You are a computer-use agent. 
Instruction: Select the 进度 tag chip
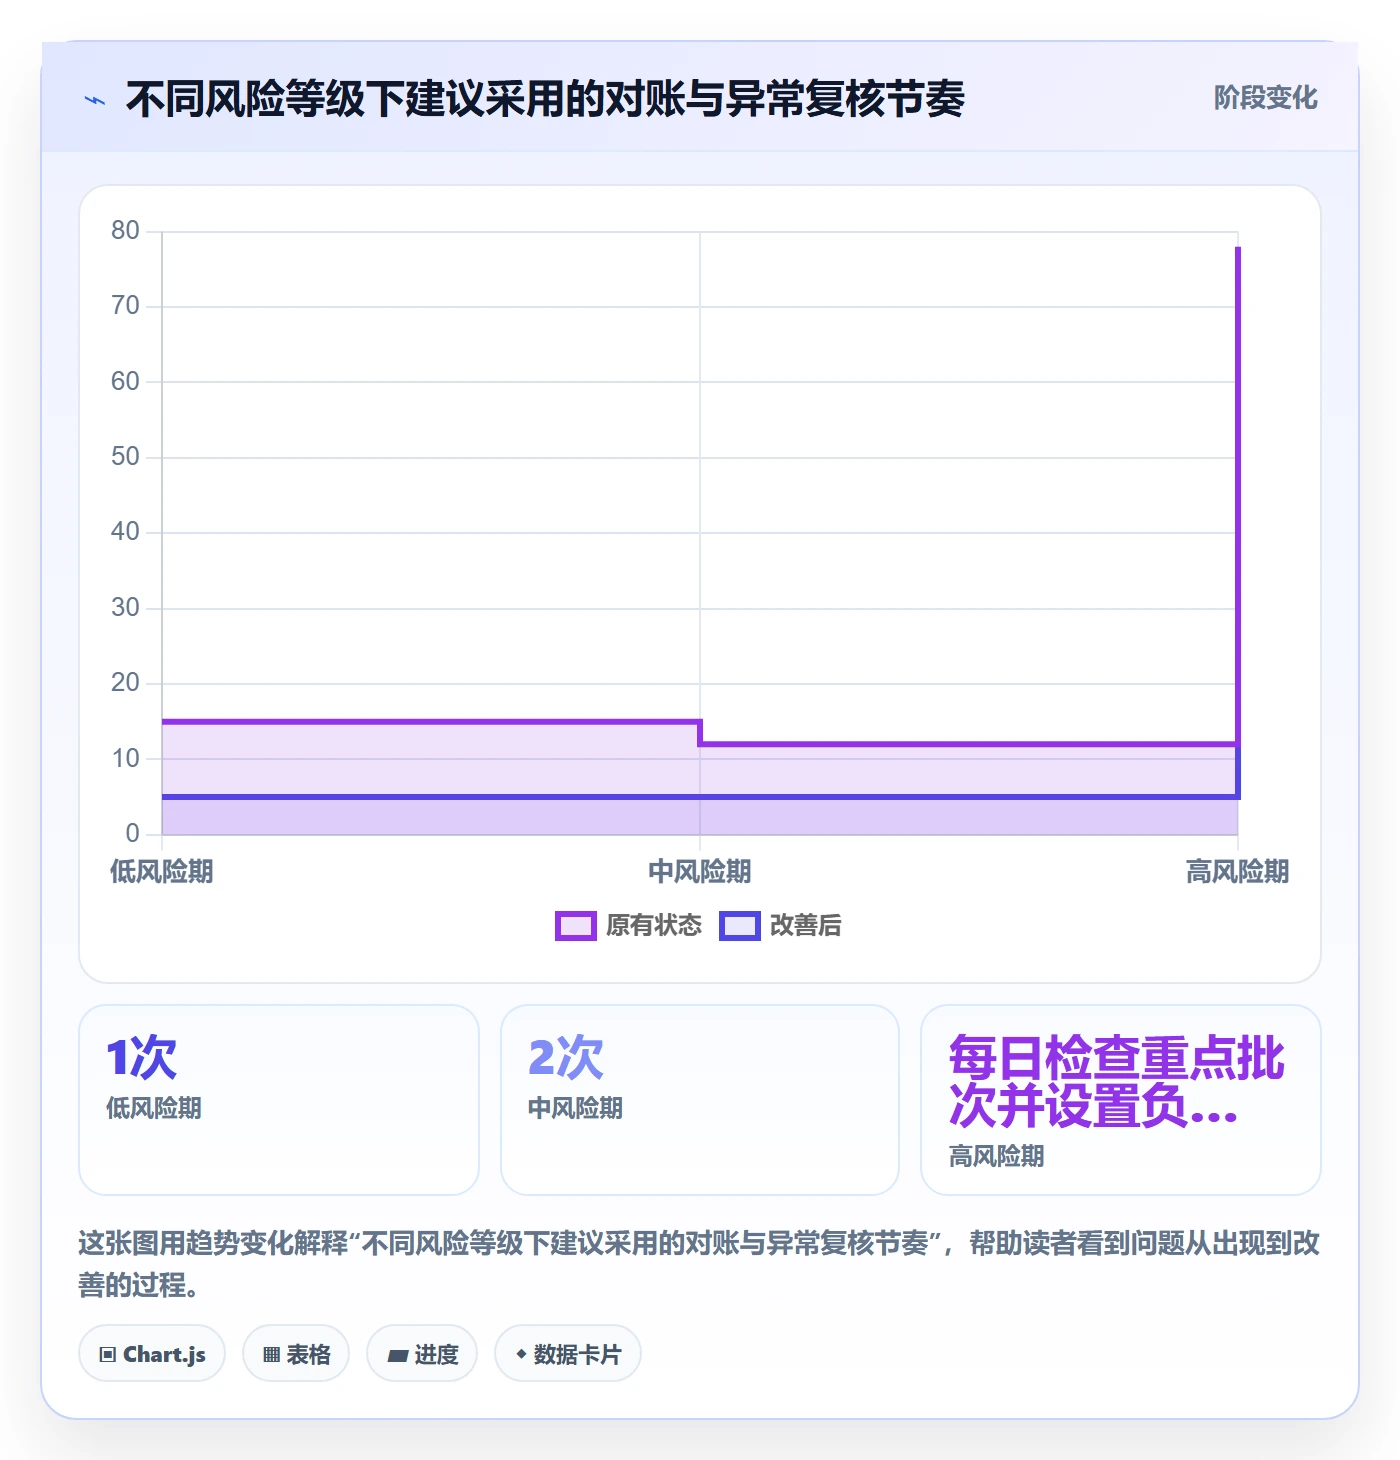(x=422, y=1354)
